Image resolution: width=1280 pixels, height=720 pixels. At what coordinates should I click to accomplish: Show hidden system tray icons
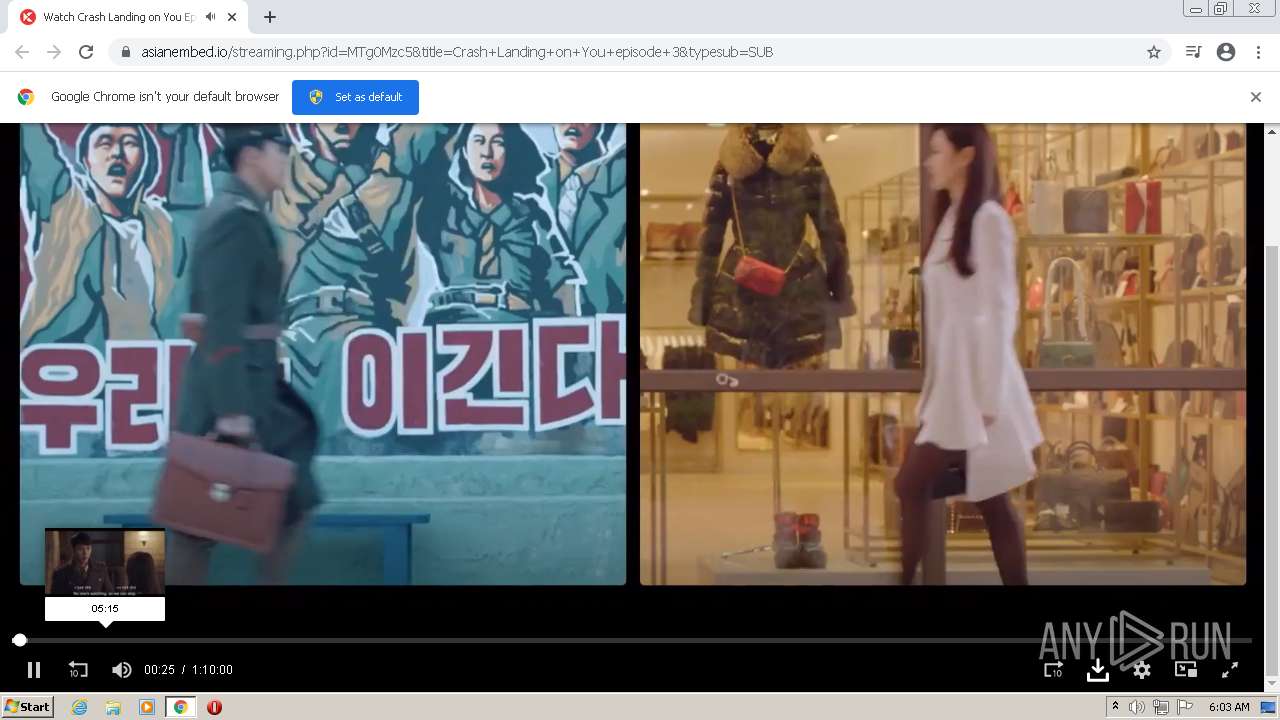(x=1116, y=707)
